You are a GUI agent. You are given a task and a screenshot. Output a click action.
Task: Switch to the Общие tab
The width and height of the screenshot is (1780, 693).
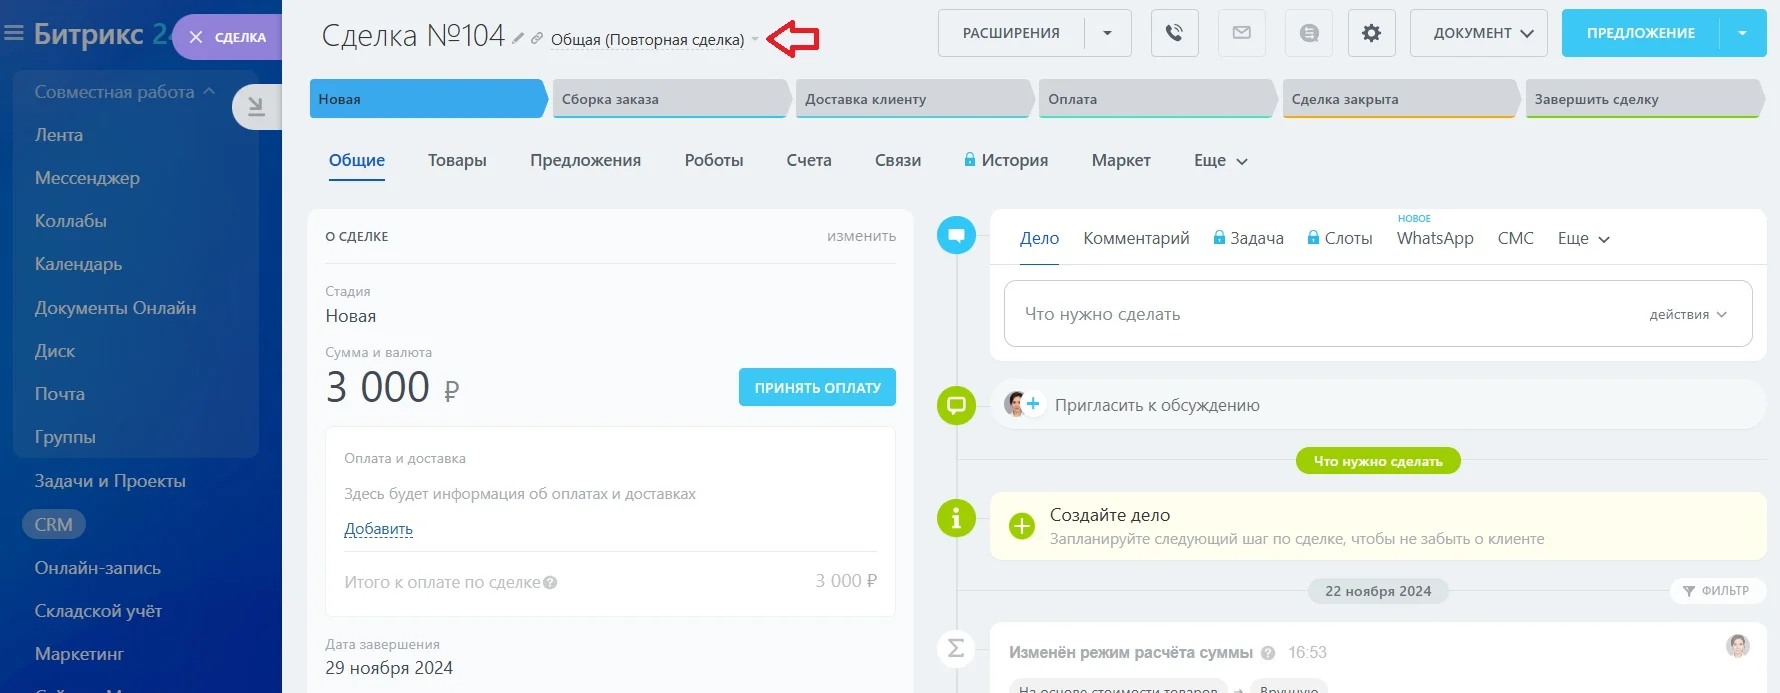coord(357,160)
